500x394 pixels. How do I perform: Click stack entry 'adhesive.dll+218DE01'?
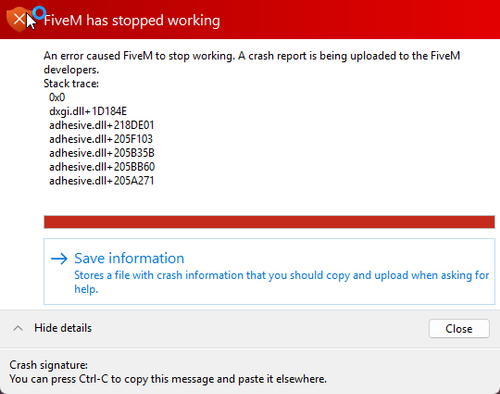point(102,125)
